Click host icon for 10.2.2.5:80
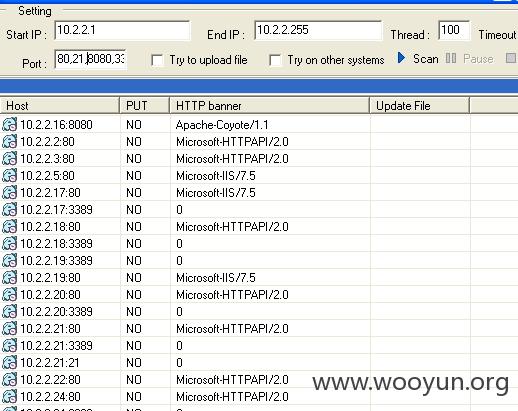 [9, 176]
